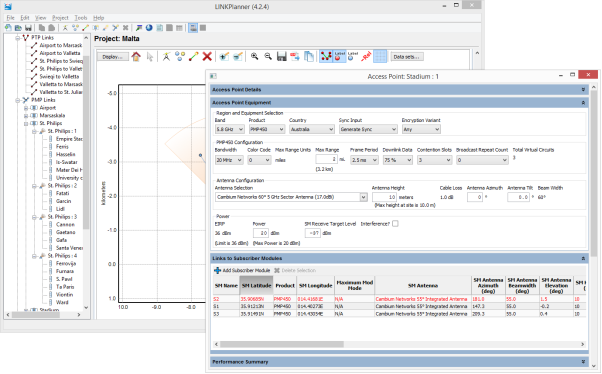The height and width of the screenshot is (374, 602).
Task: Click the New PTP Link icon in main toolbar
Action: coord(85,28)
